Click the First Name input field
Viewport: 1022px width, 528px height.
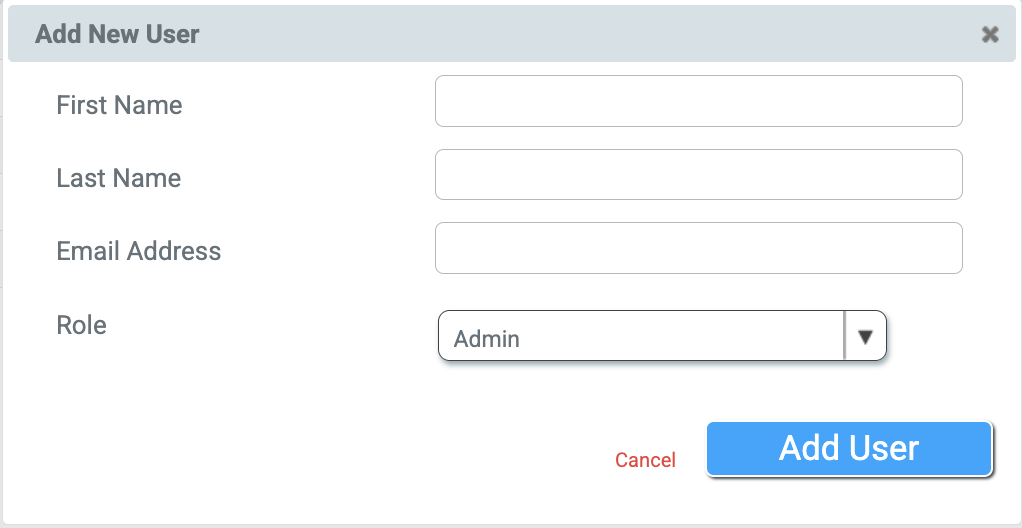pyautogui.click(x=698, y=101)
